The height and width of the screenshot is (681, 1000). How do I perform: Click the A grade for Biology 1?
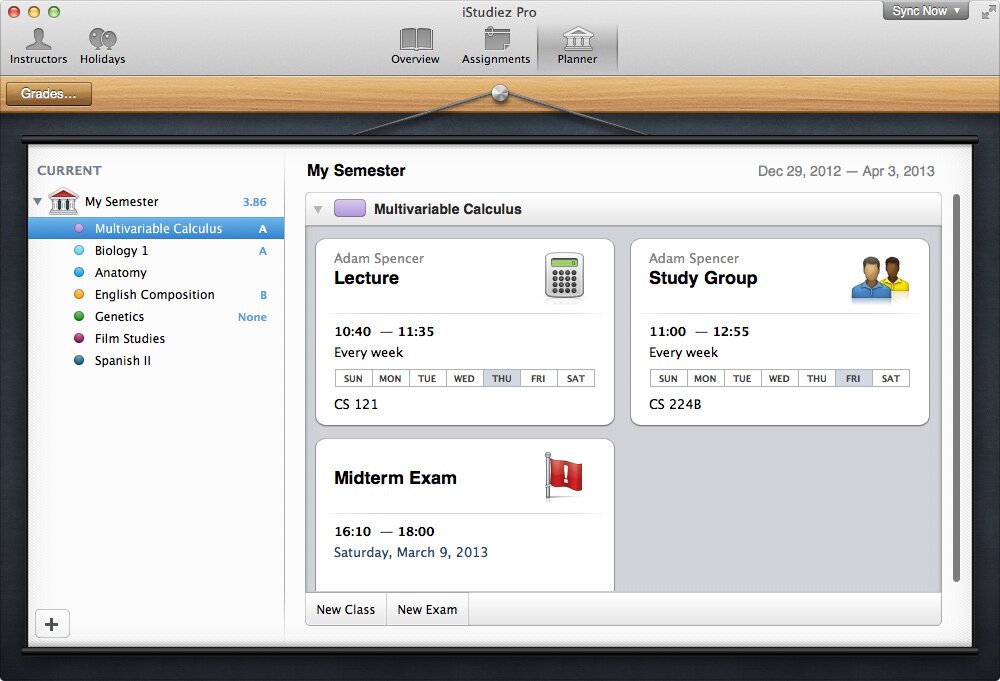[263, 251]
